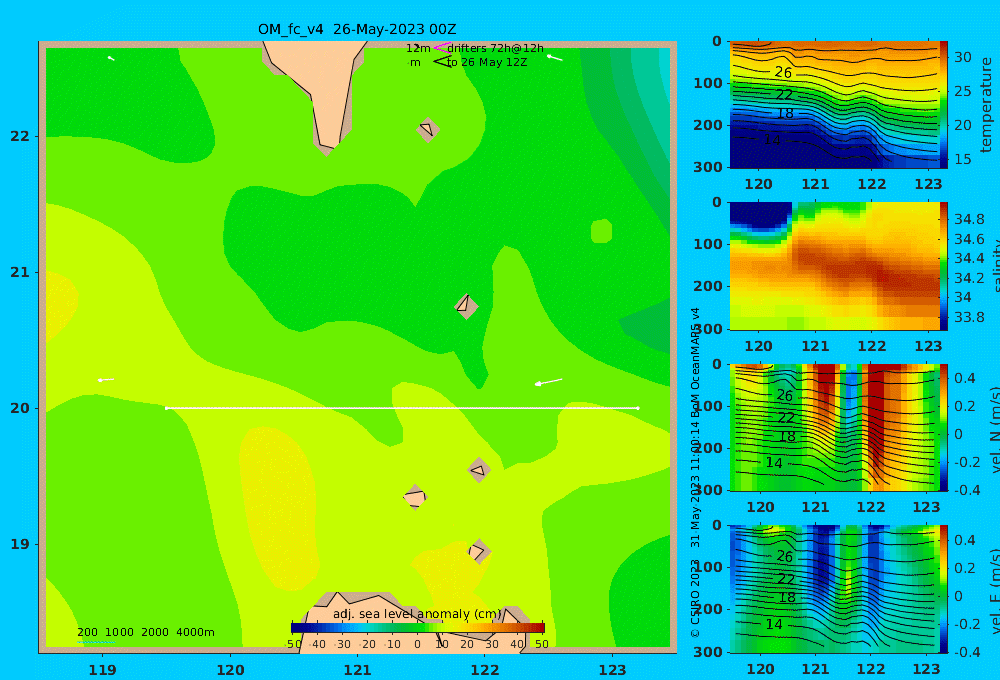
Task: Click the '22' contour label in the vel. E panel
Action: coord(786,579)
